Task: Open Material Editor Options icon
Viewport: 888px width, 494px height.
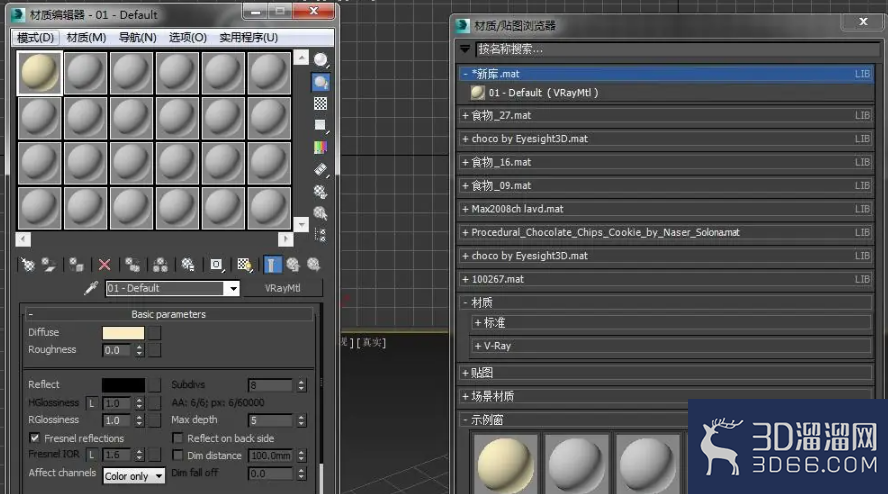Action: click(x=321, y=191)
